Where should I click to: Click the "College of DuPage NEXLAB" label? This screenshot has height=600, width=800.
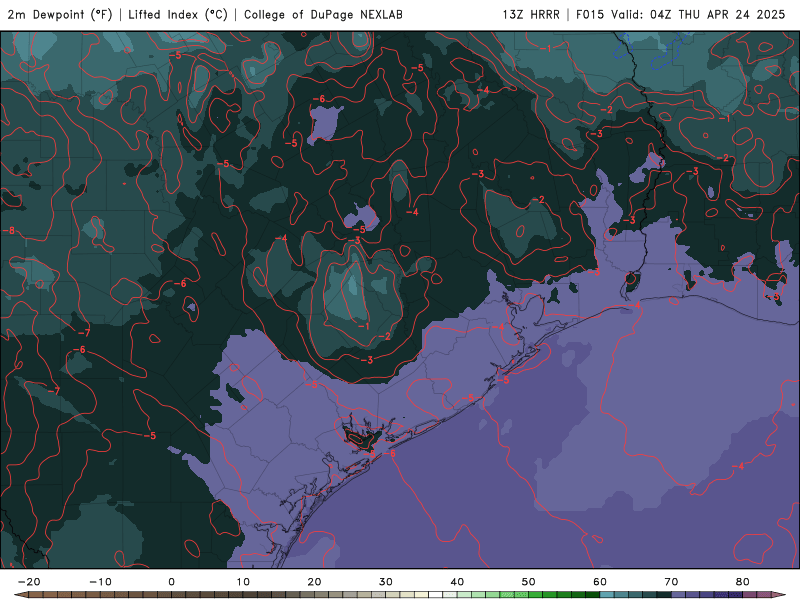click(x=323, y=15)
